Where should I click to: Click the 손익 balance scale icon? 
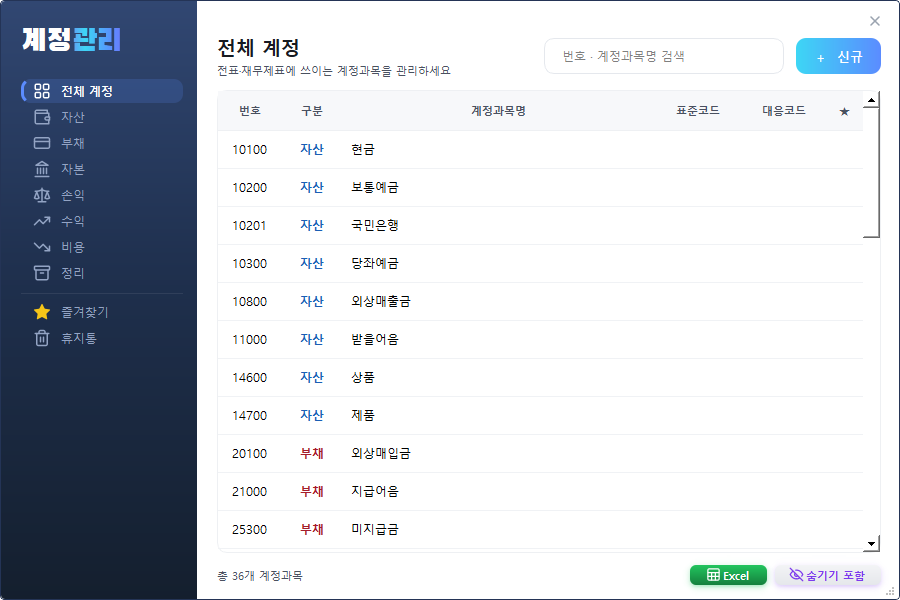42,195
